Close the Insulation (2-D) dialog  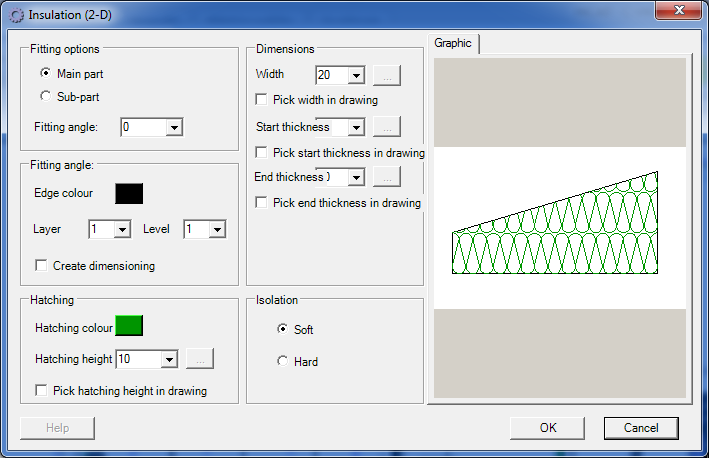point(679,10)
